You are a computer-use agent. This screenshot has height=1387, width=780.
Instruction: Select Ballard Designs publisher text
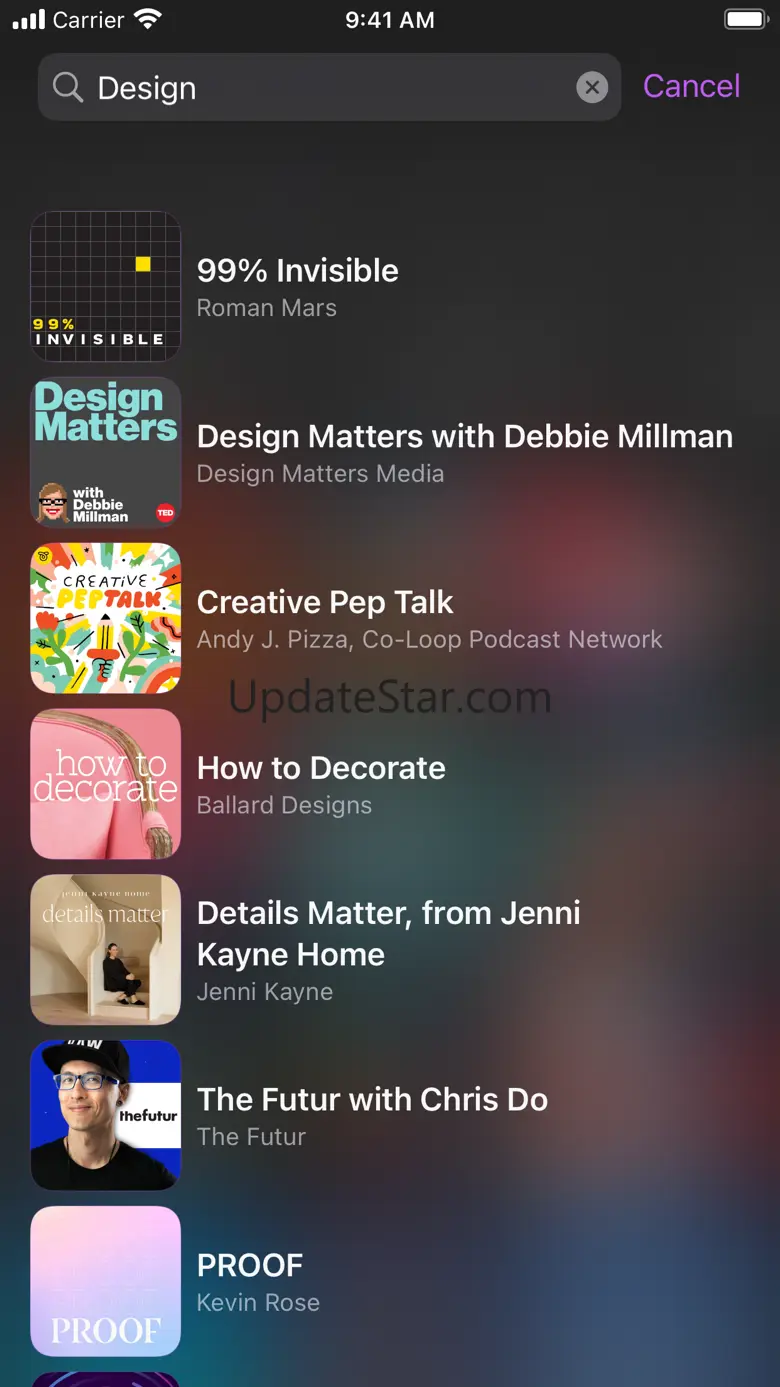[x=284, y=806]
